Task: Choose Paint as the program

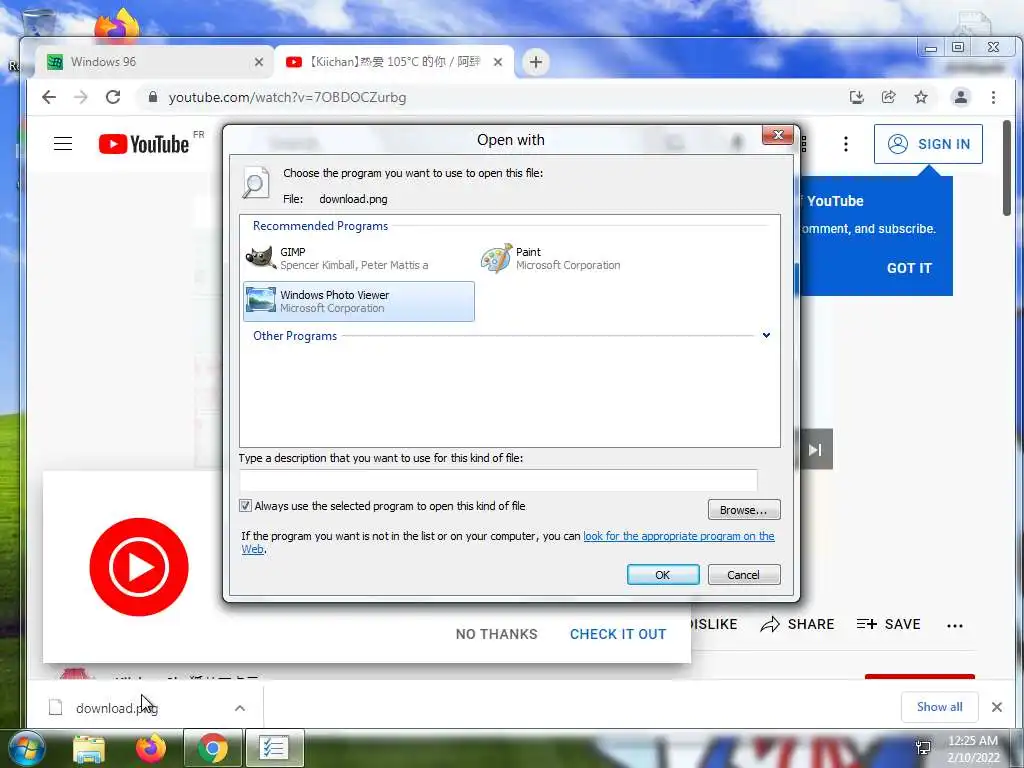Action: click(x=594, y=258)
